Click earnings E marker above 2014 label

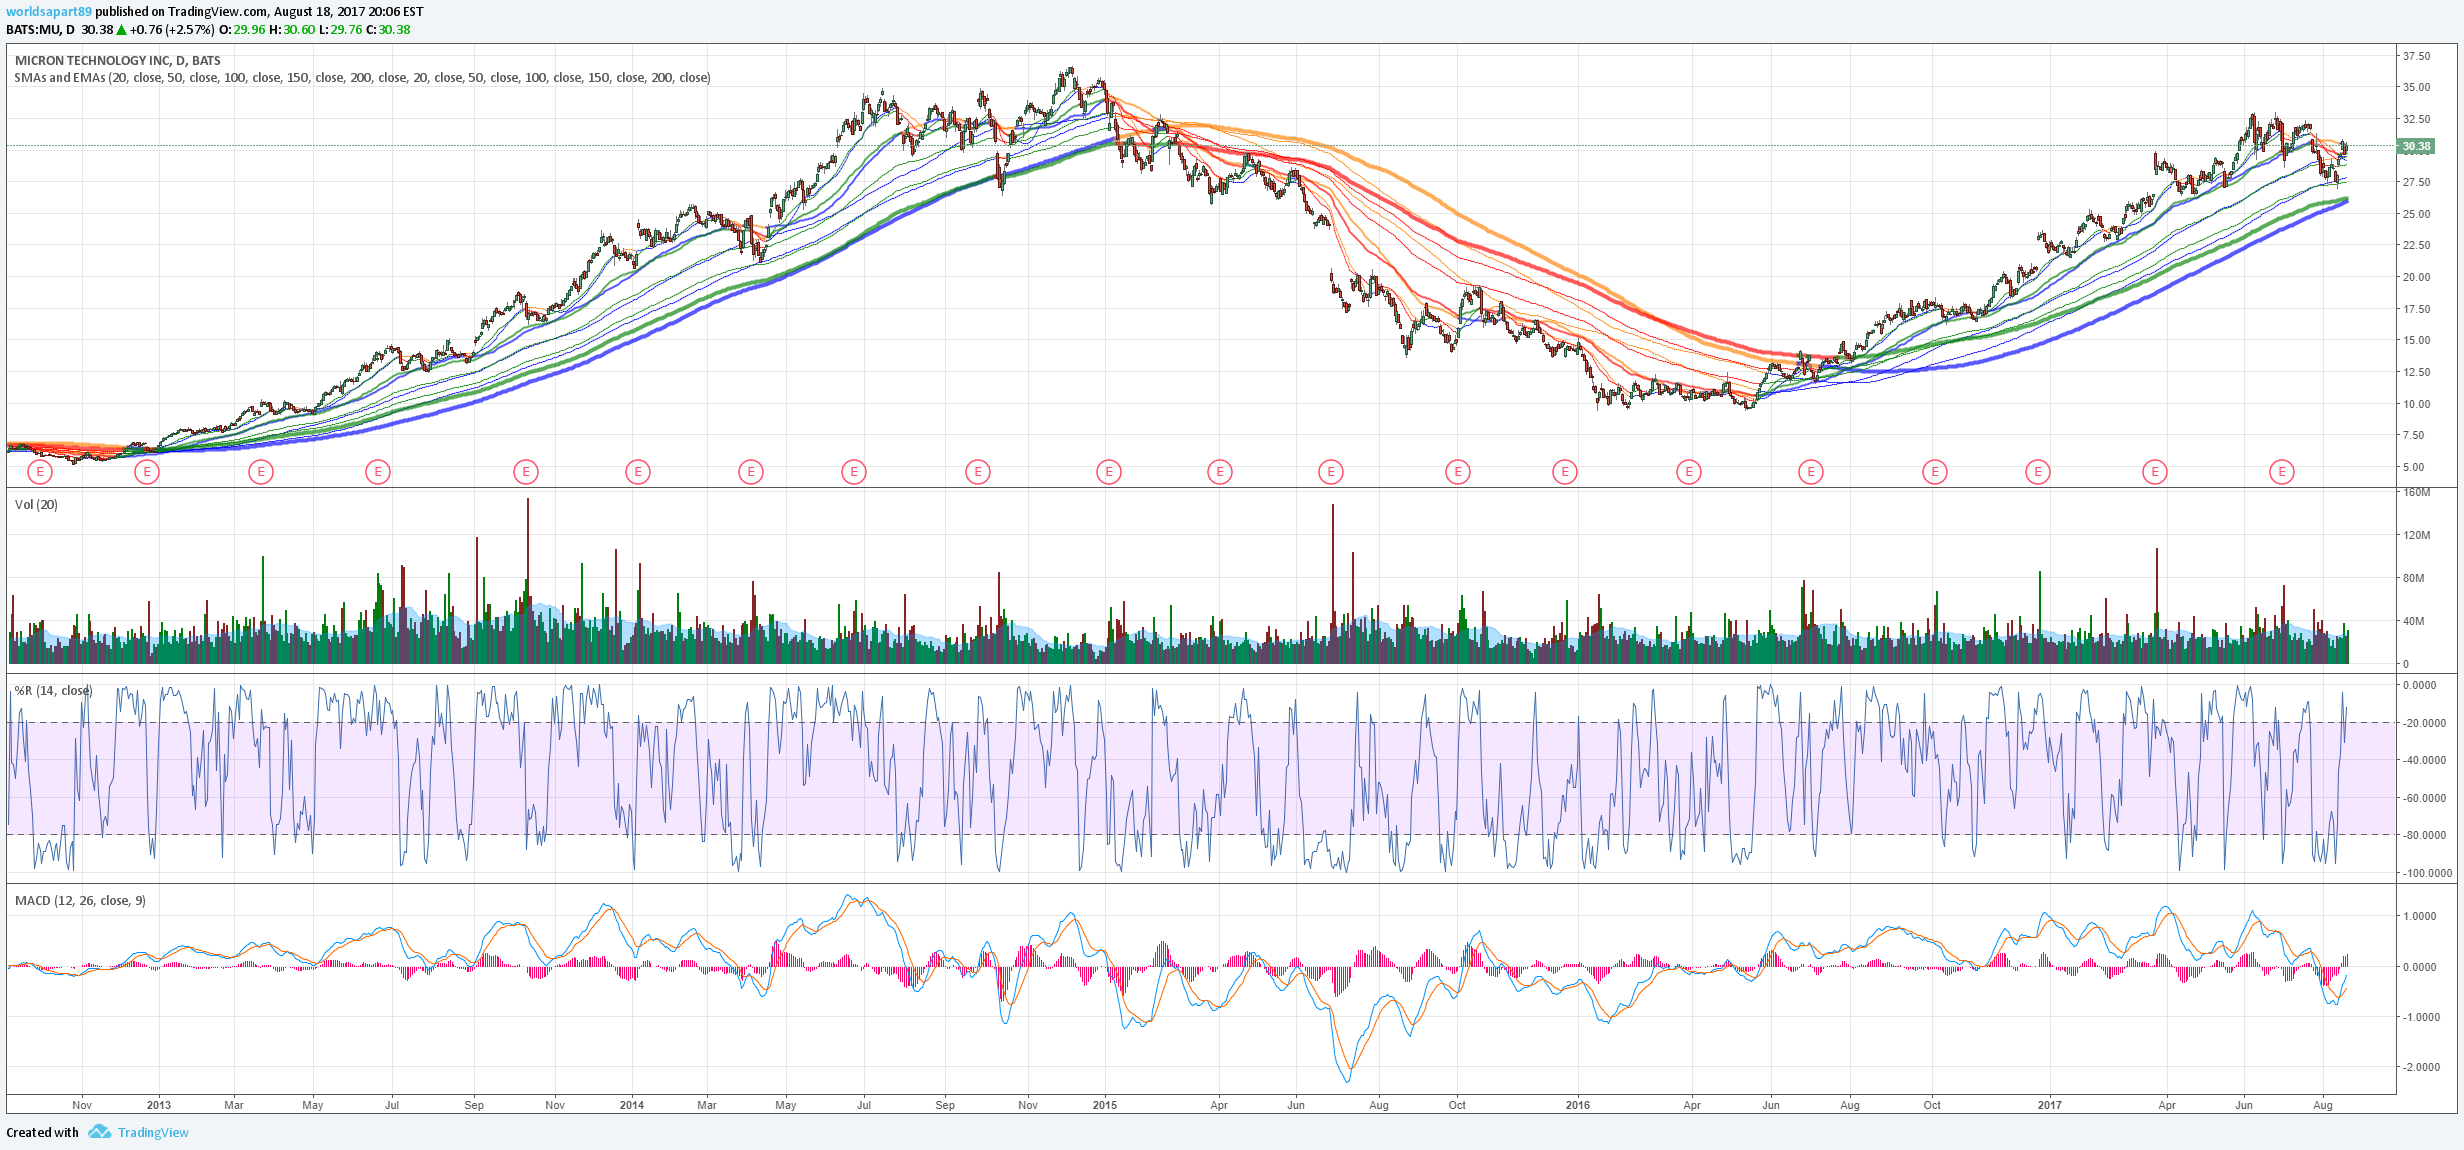tap(638, 472)
